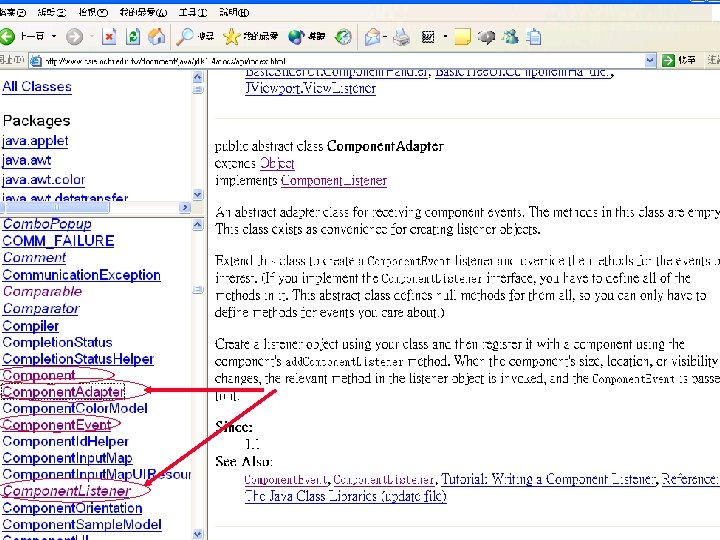
Task: Click packages frame scroll-down arrow
Action: pos(197,194)
